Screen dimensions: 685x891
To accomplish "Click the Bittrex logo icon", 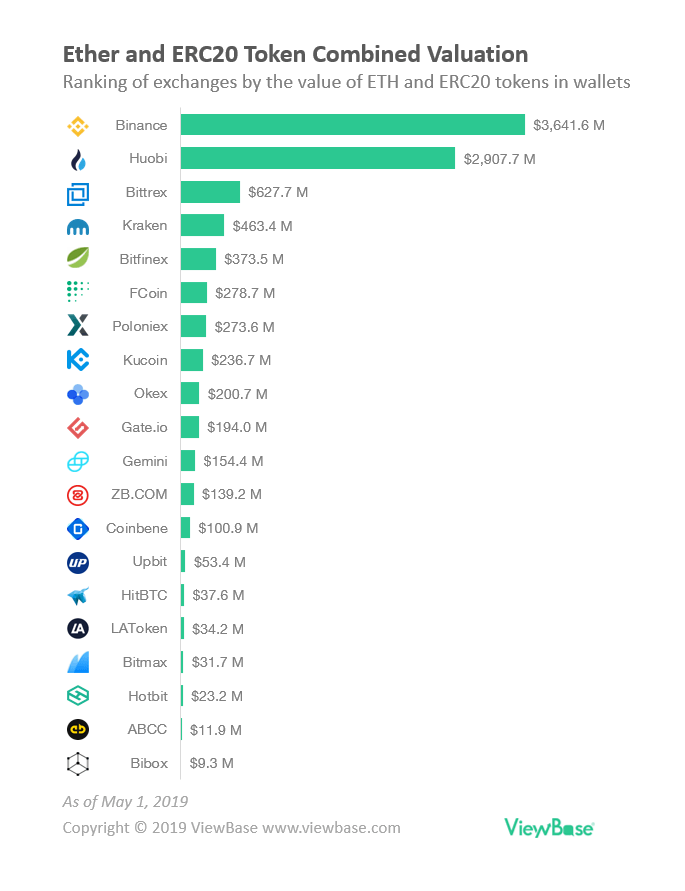I will coord(78,193).
